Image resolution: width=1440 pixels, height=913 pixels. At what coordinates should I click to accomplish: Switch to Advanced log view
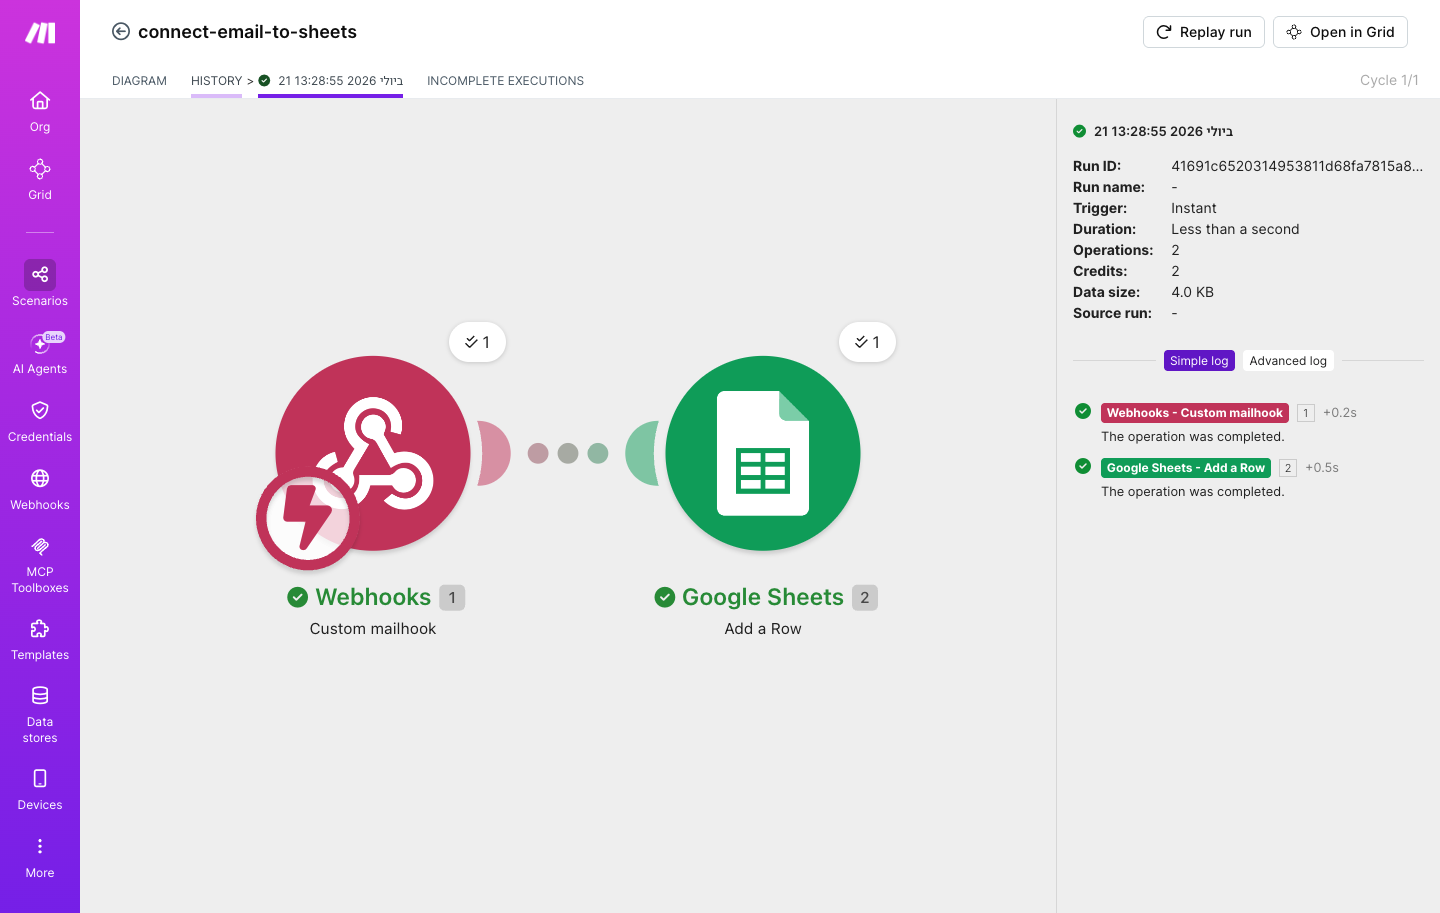(x=1288, y=361)
